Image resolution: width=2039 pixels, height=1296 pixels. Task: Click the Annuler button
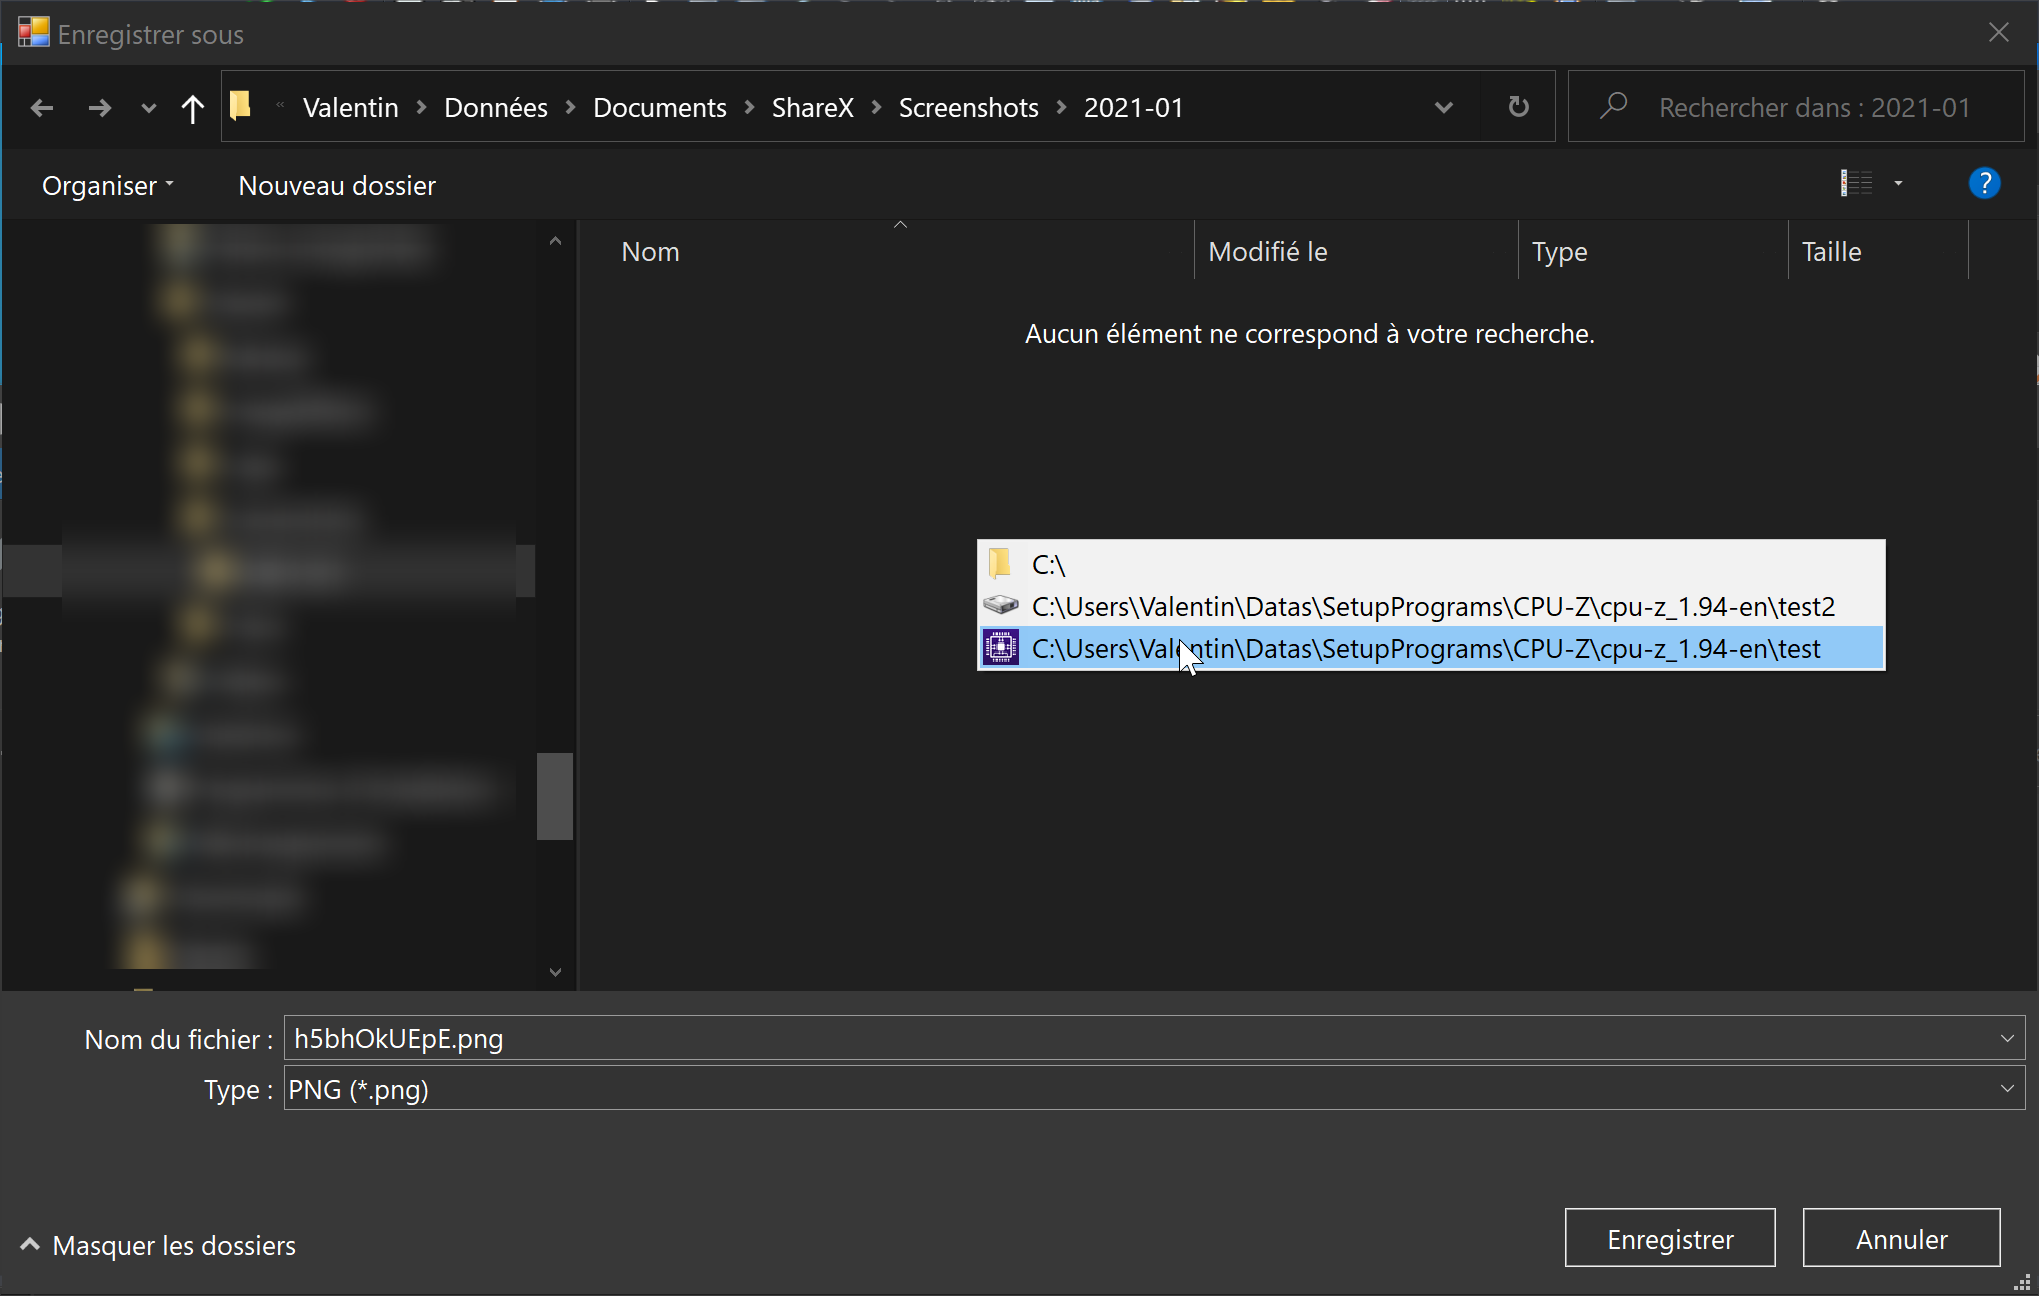[1901, 1239]
